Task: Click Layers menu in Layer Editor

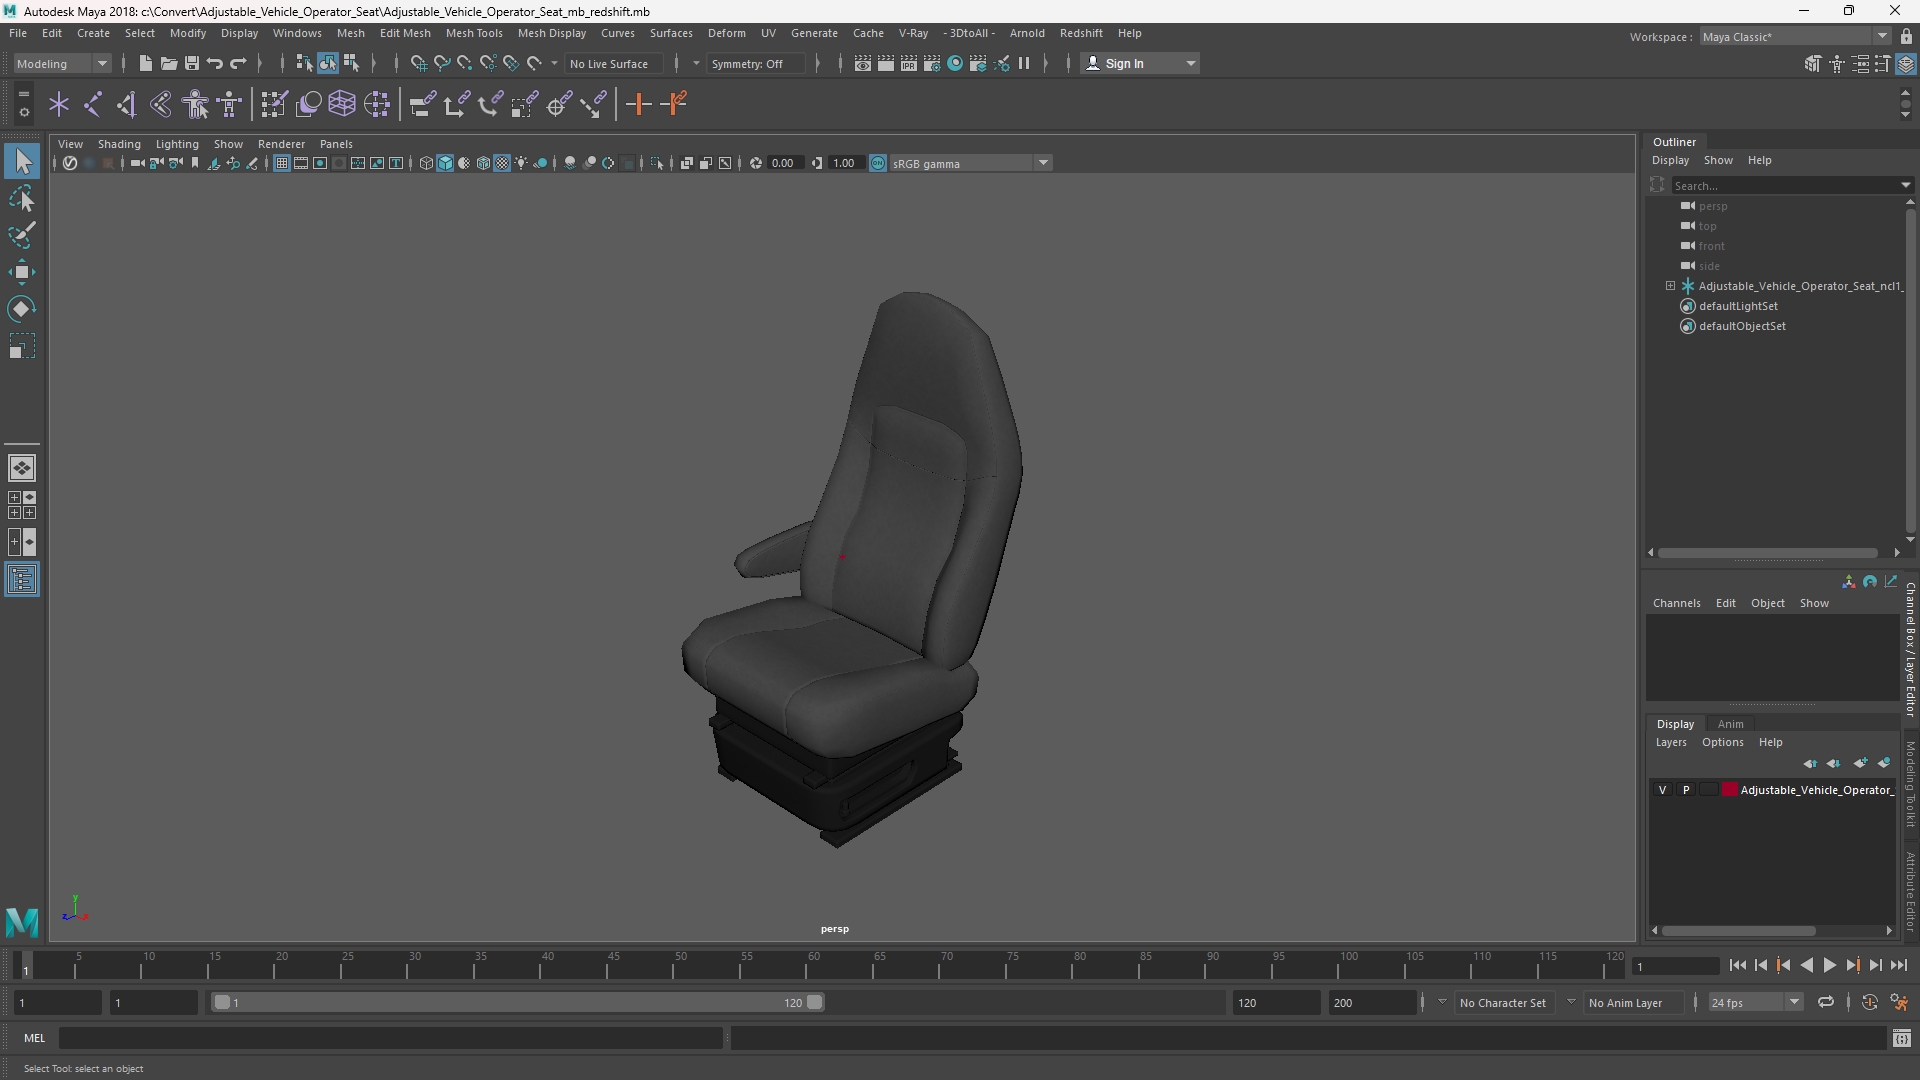Action: coord(1670,742)
